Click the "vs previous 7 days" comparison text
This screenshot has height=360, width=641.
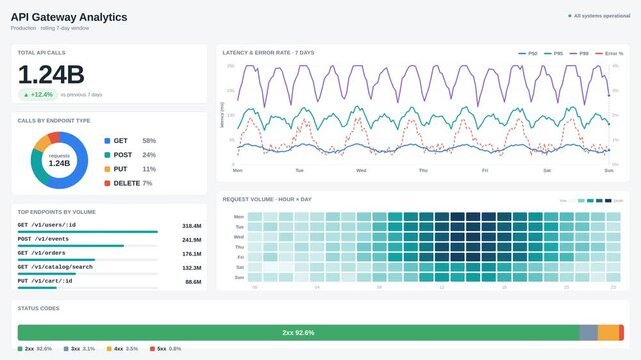[x=81, y=95]
